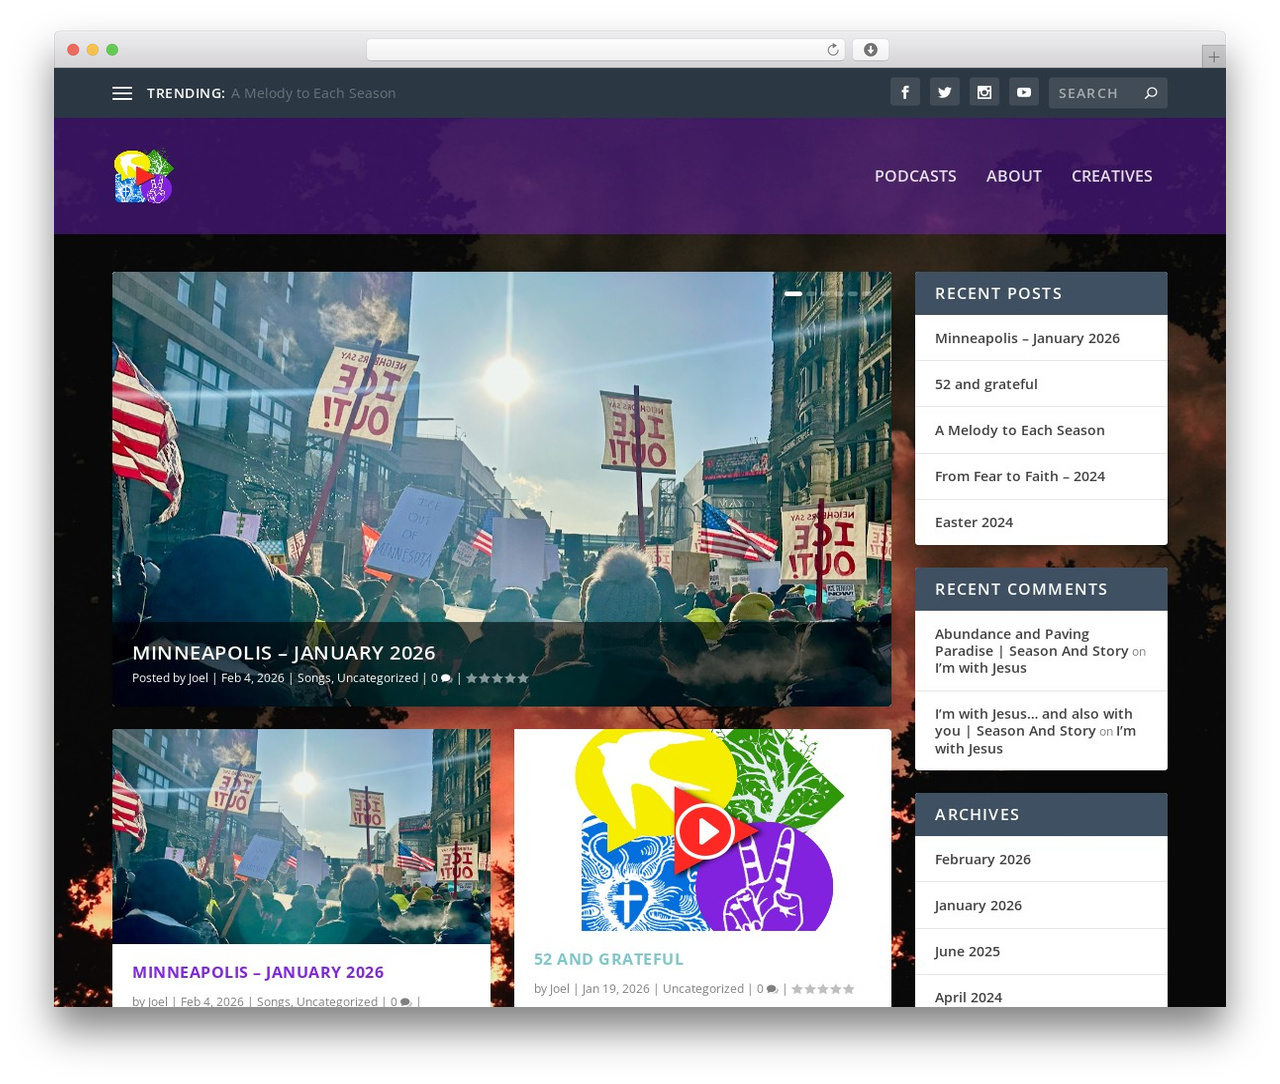Screen dimensions: 1280x1084
Task: Click the featured post comment bubble icon
Action: click(446, 678)
